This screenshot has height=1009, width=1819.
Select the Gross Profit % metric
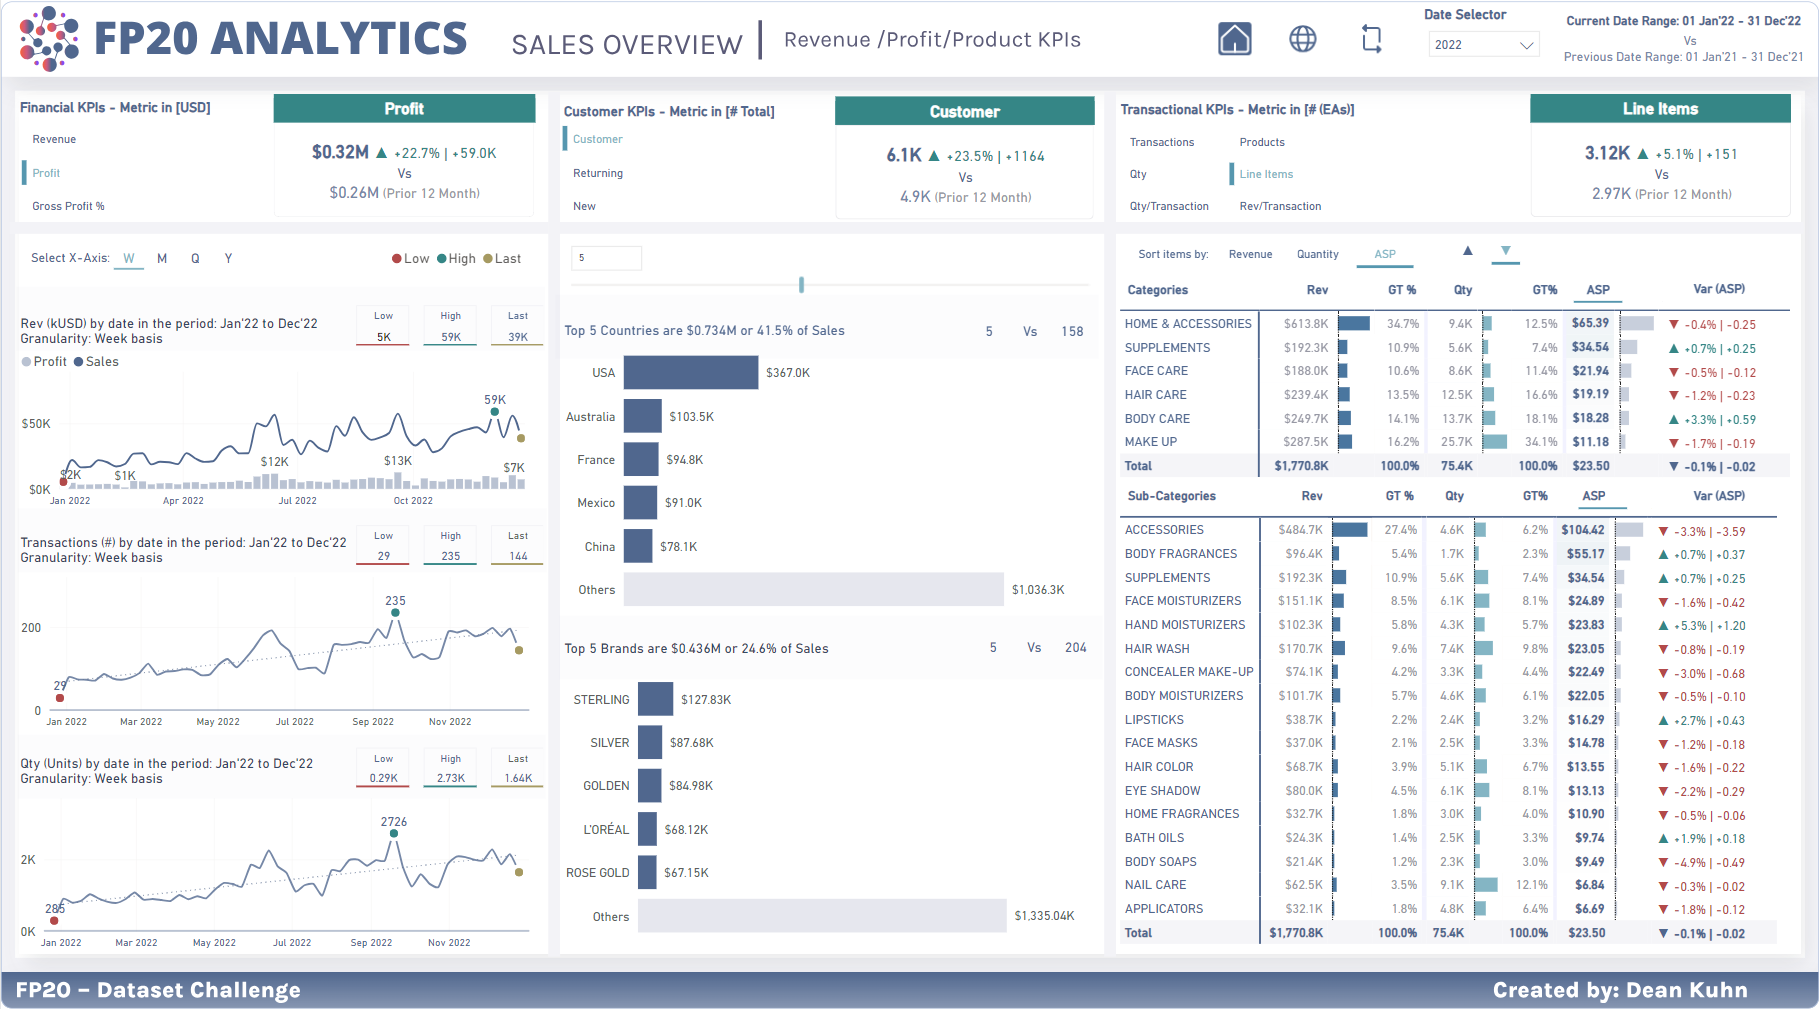click(x=68, y=207)
